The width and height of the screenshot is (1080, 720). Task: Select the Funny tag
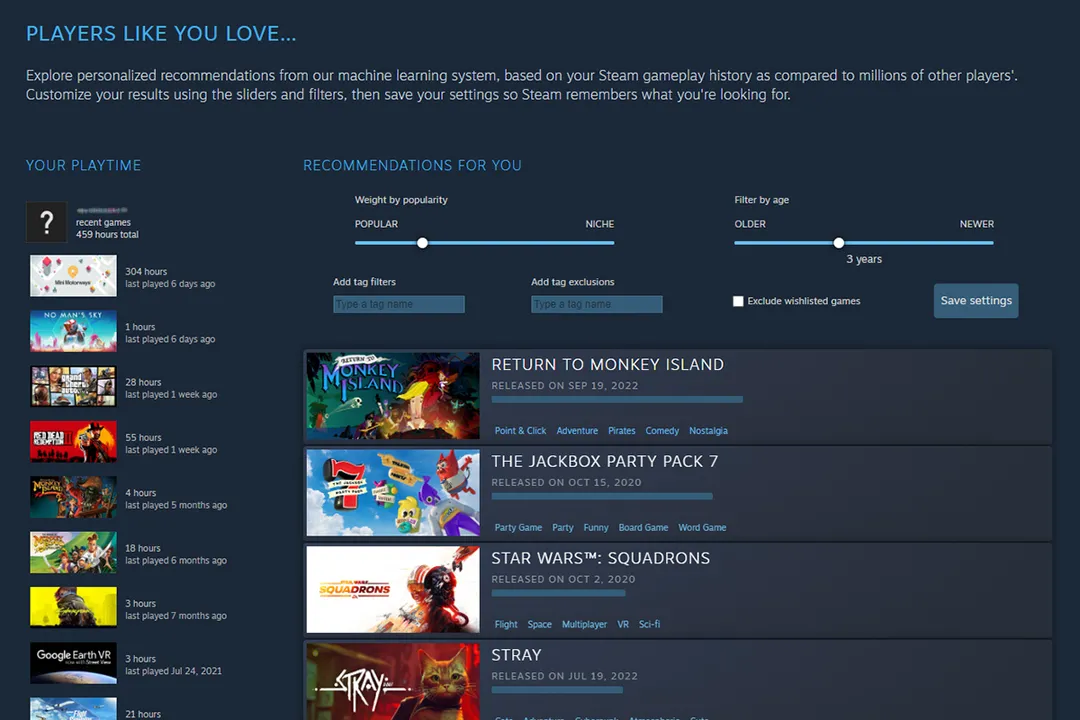(596, 528)
